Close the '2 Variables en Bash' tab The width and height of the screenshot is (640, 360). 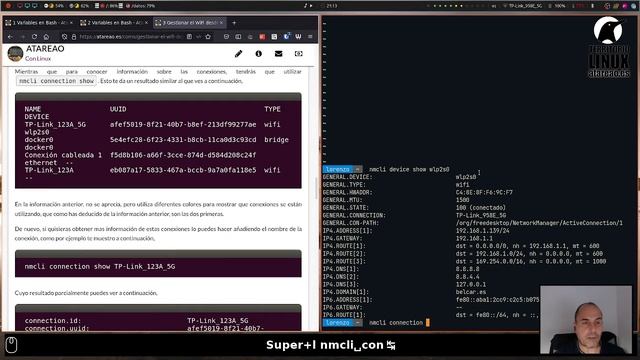pyautogui.click(x=147, y=23)
